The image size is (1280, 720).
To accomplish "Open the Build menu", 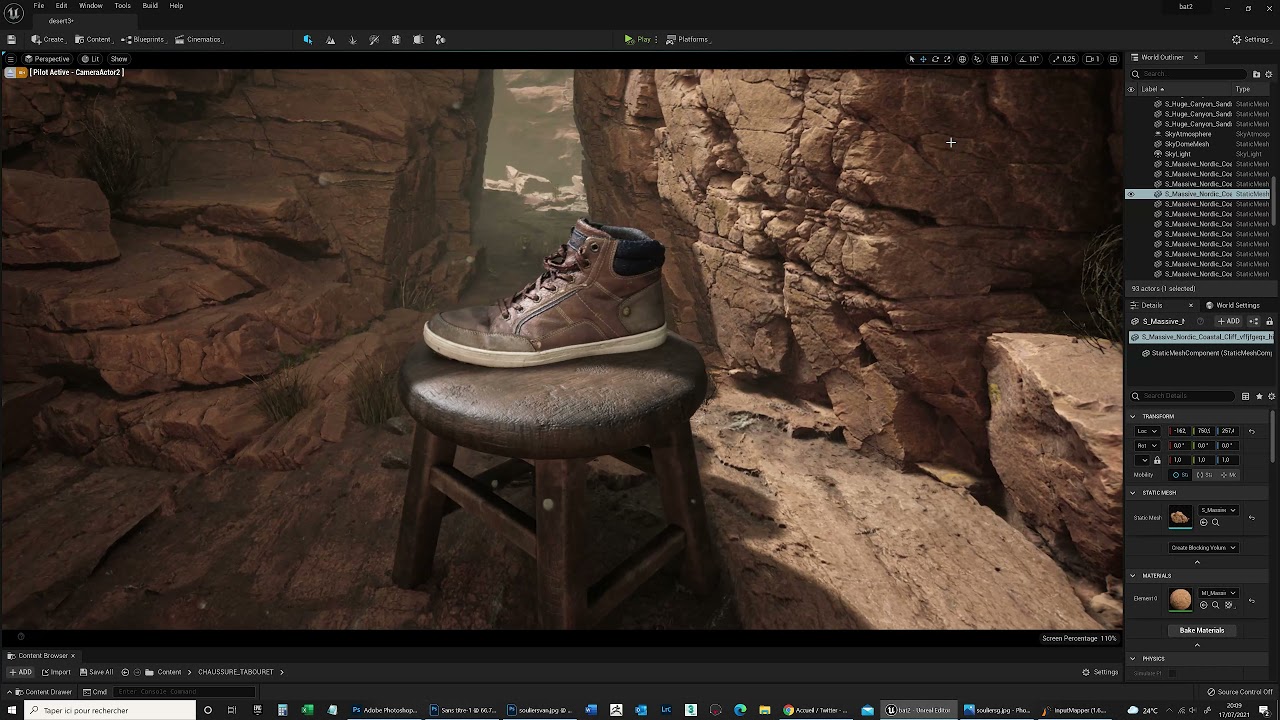I will 150,6.
